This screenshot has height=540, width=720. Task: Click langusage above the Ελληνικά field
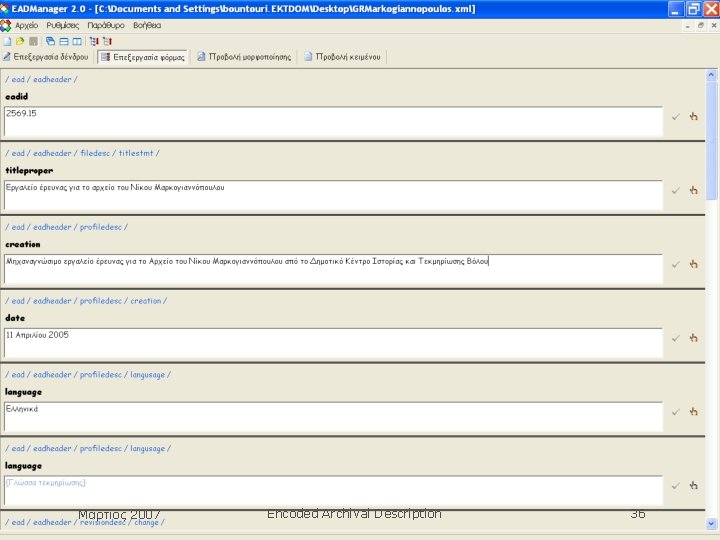coord(147,375)
